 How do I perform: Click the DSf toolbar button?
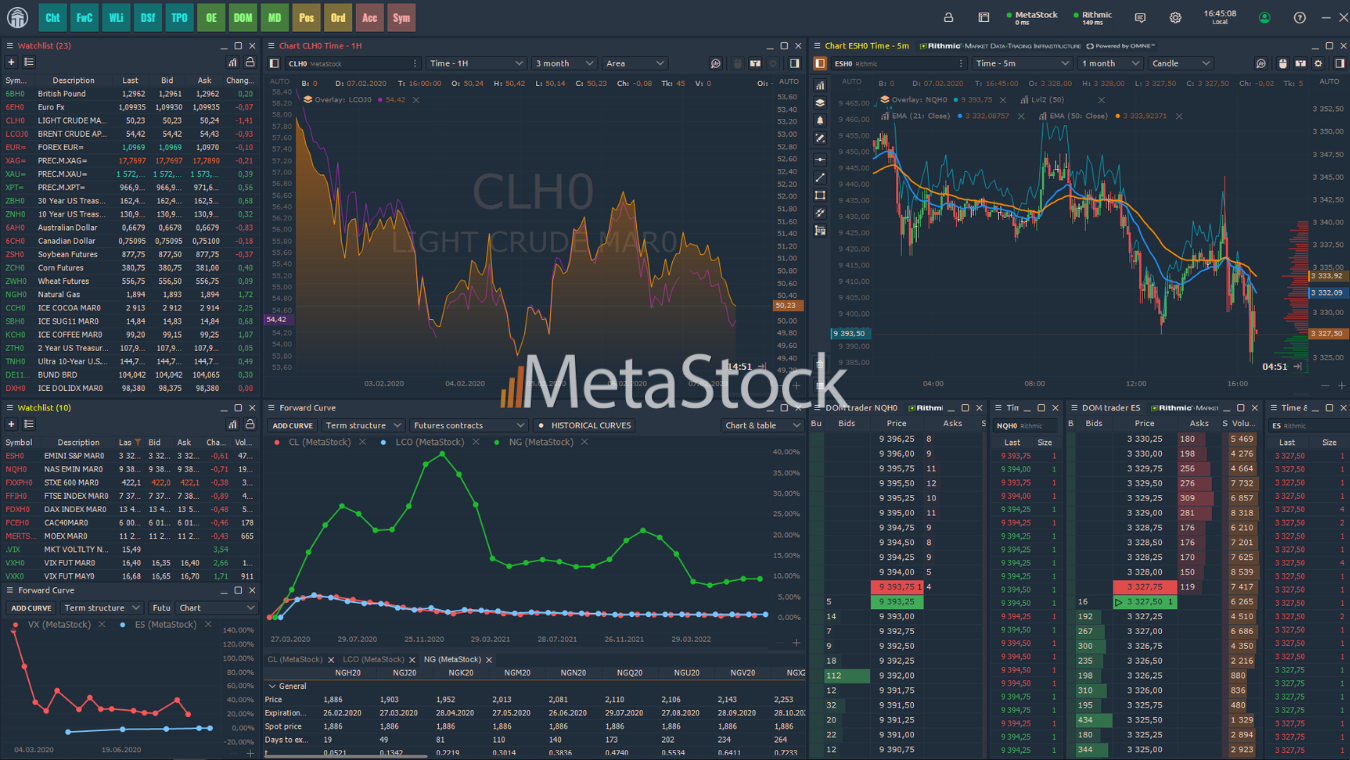tap(148, 17)
